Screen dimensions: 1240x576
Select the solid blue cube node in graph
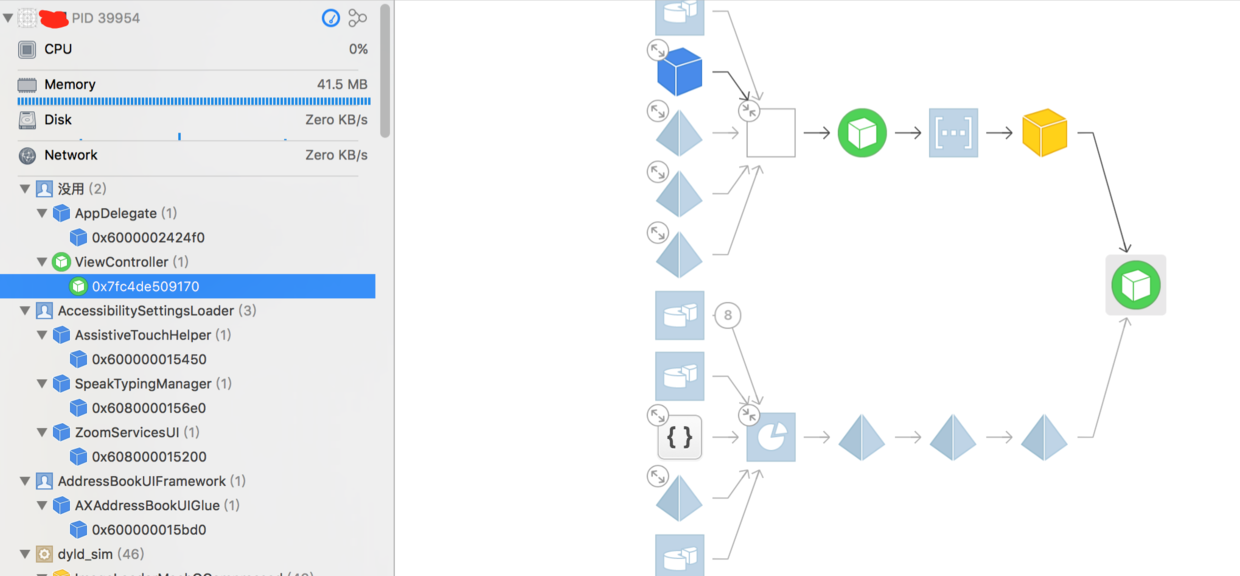(x=680, y=72)
